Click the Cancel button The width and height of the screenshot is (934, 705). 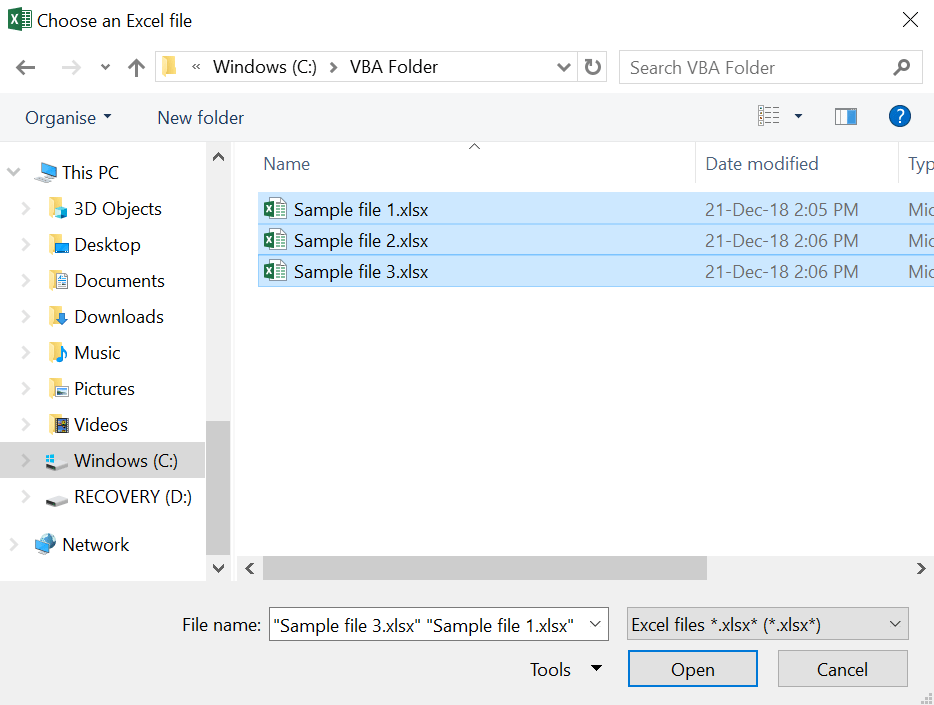click(842, 668)
